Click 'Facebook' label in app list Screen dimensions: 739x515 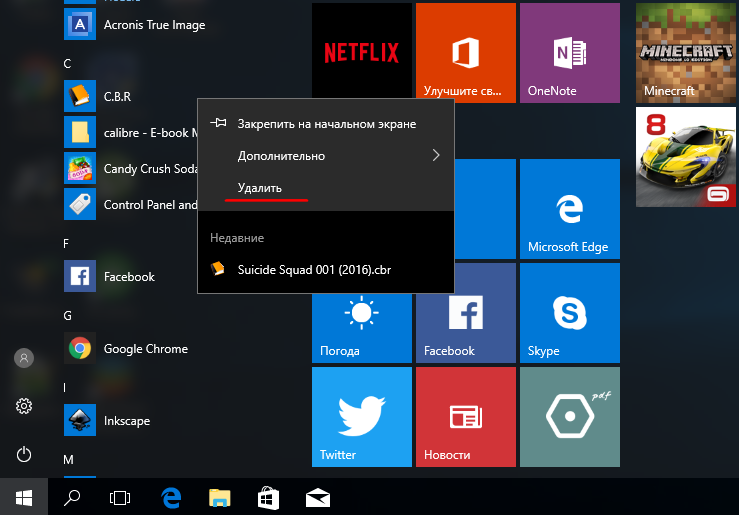pos(129,277)
